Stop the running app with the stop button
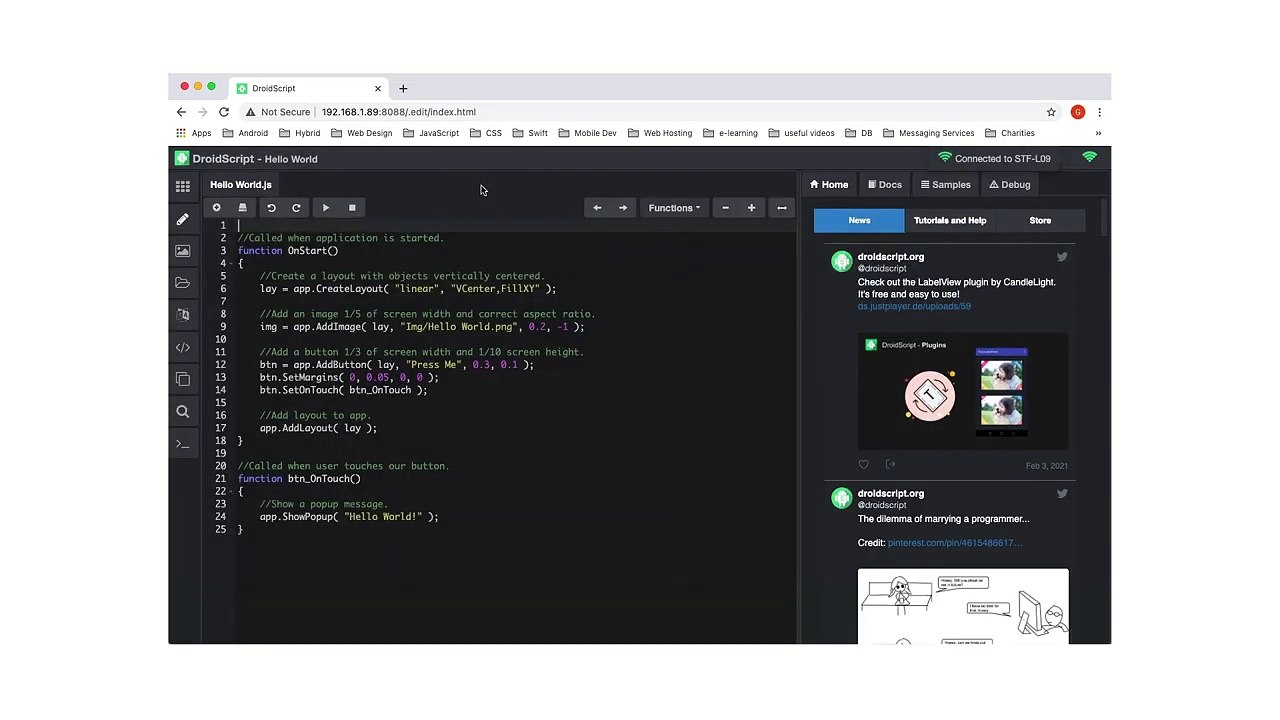 tap(352, 208)
